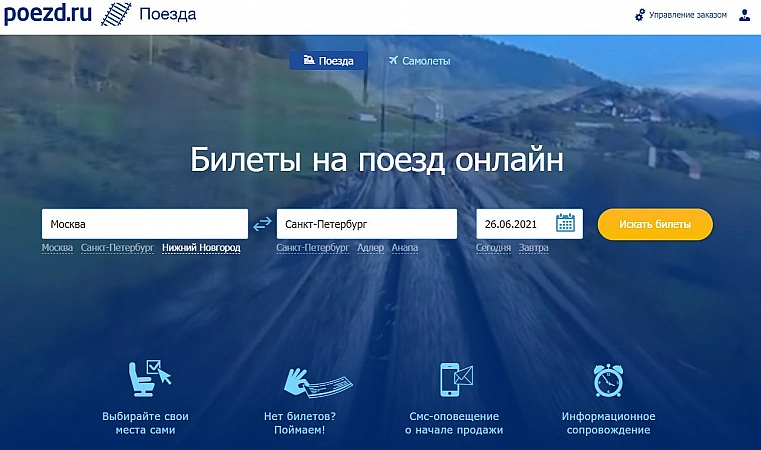The height and width of the screenshot is (450, 761).
Task: Switch to the Самолеты tab
Action: pos(419,61)
